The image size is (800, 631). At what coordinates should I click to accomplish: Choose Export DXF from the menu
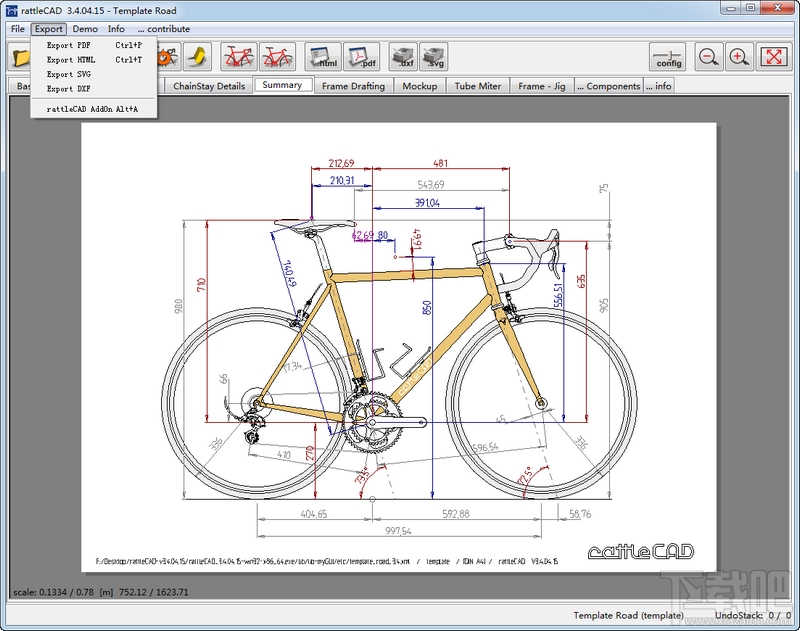pyautogui.click(x=94, y=89)
